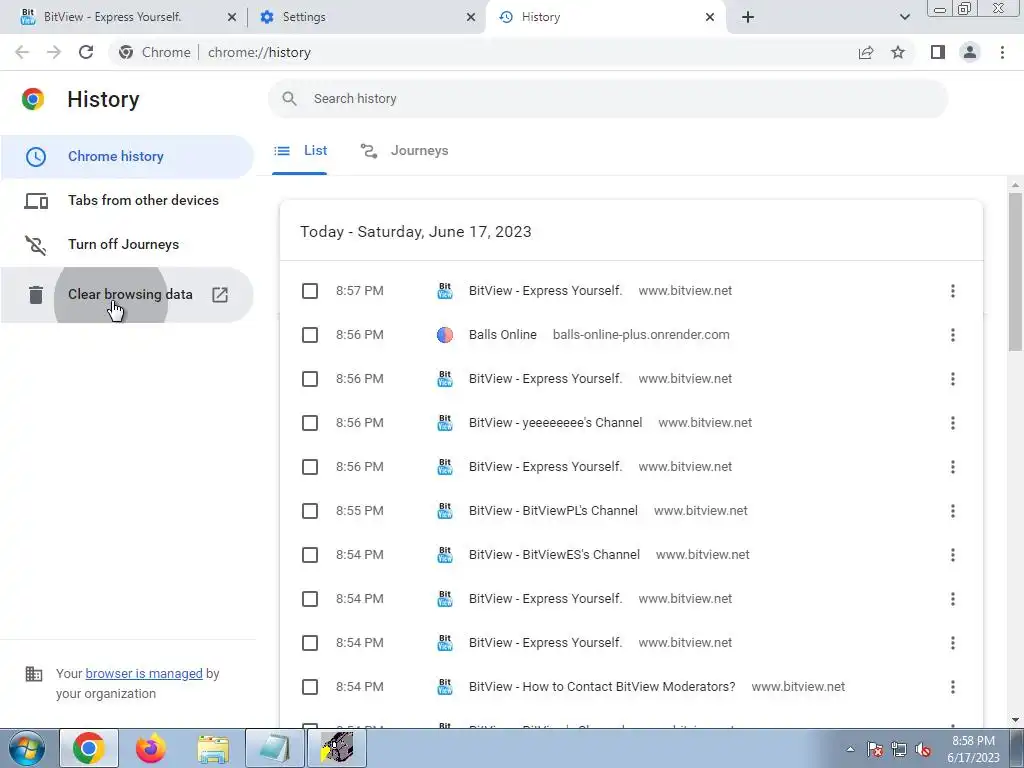Check the Balls Online history entry
This screenshot has width=1024, height=768.
[310, 335]
